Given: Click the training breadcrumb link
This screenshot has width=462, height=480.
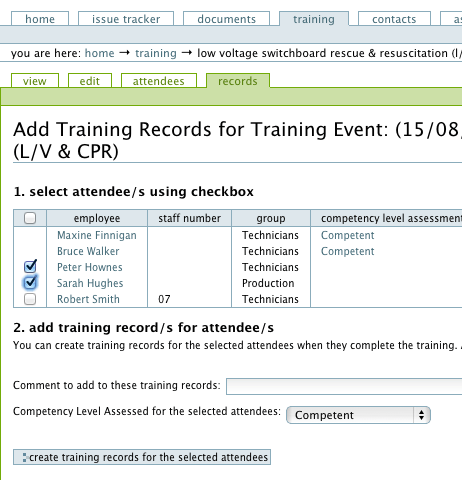Looking at the screenshot, I should 156,53.
